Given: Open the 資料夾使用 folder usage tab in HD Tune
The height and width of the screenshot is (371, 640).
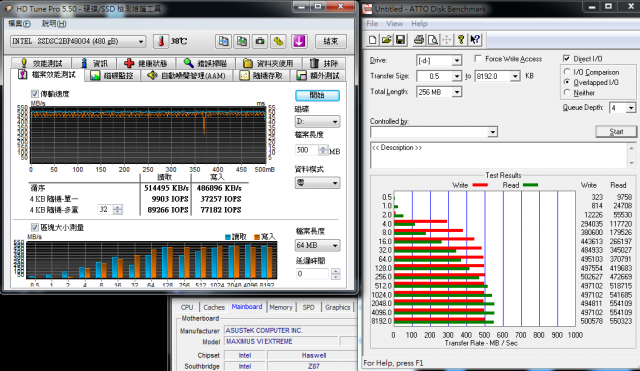Looking at the screenshot, I should click(x=269, y=63).
